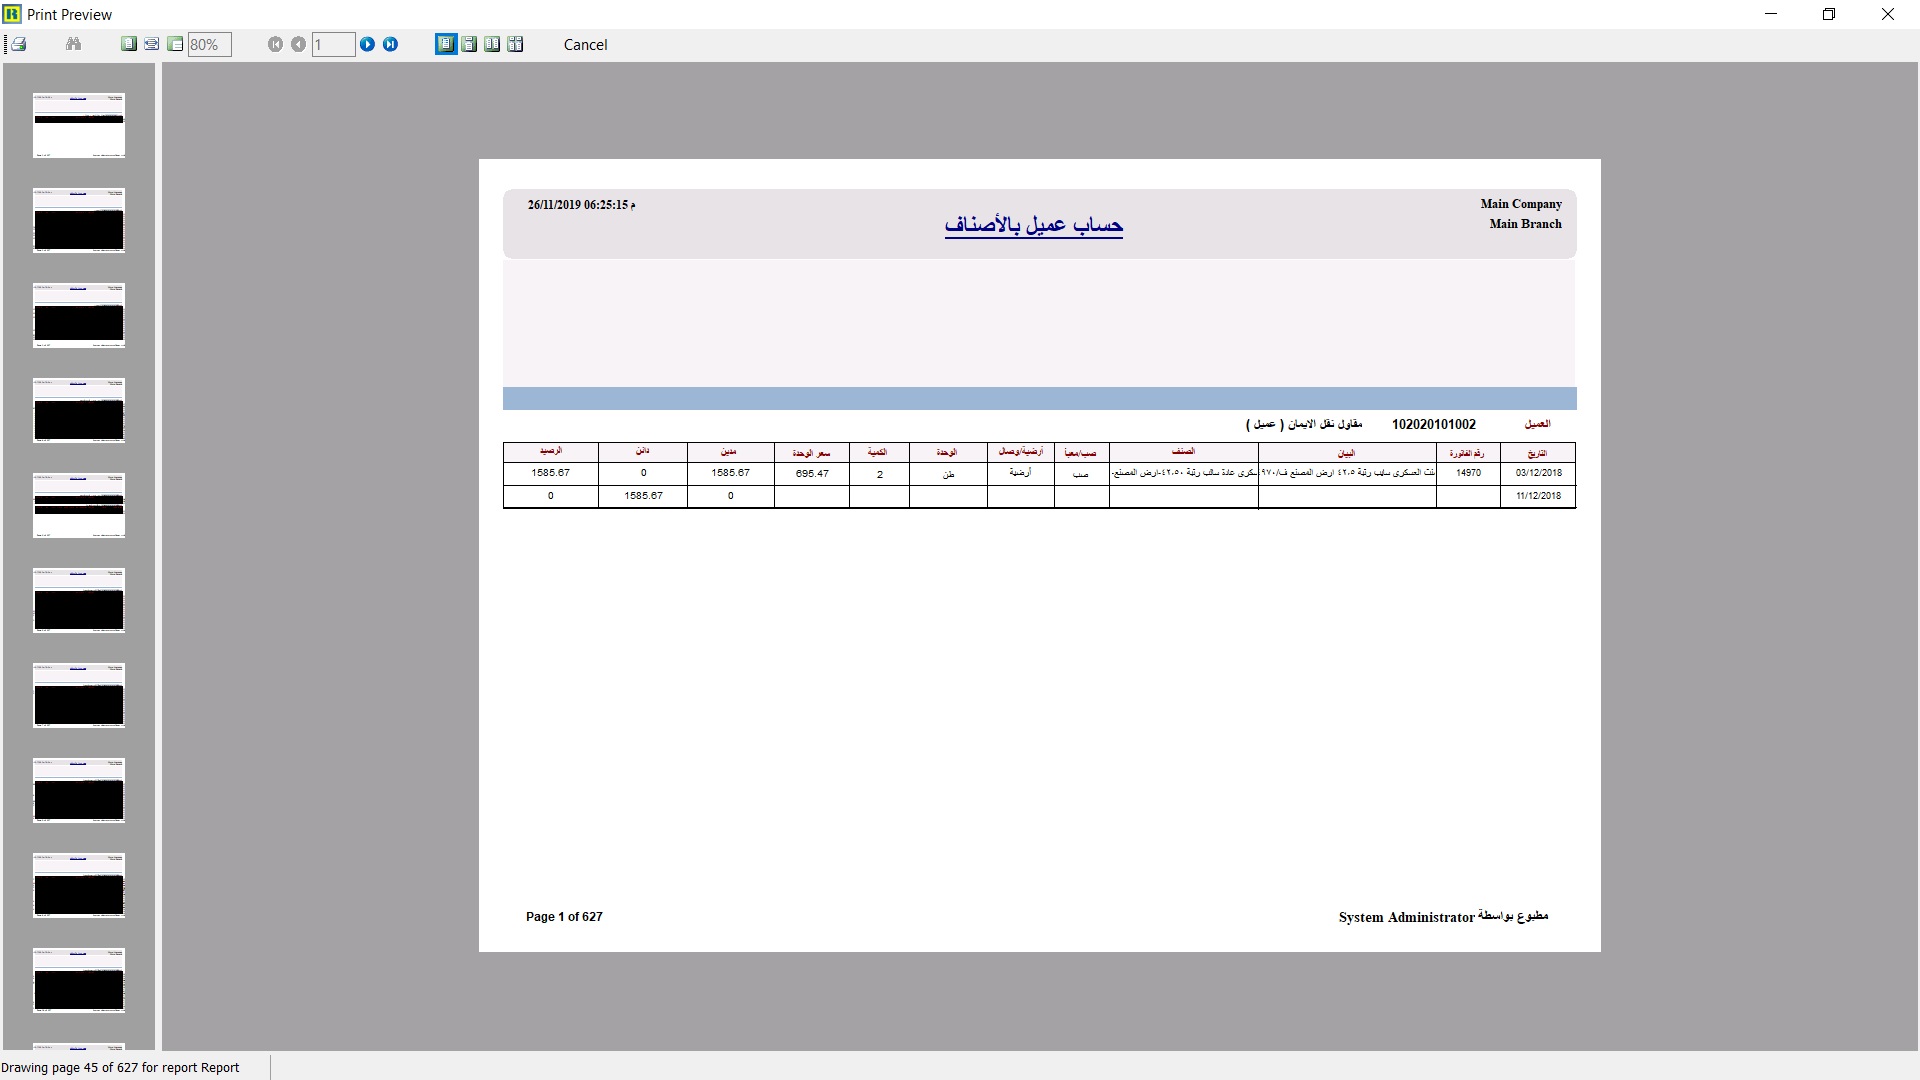Click the Main Branch header text
Image resolution: width=1920 pixels, height=1080 pixels.
coord(1525,224)
